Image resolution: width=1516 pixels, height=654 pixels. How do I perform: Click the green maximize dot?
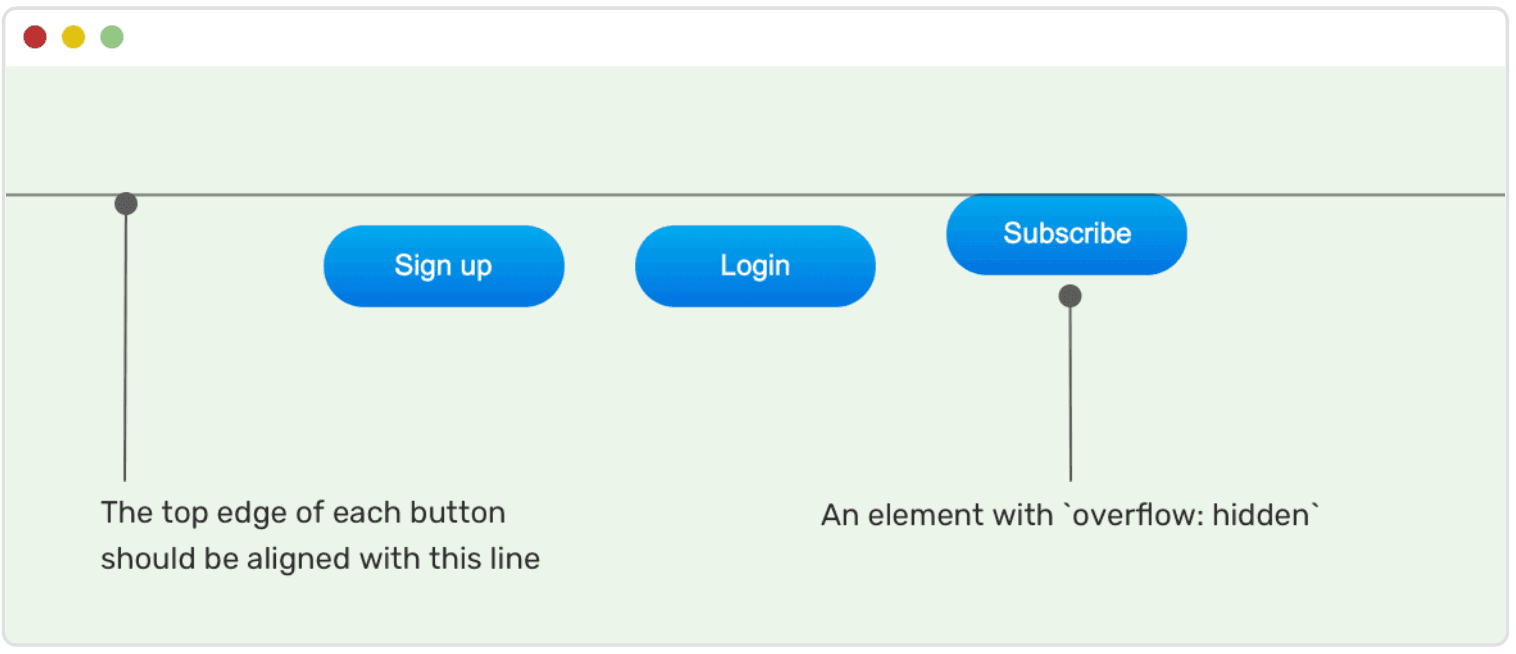[x=112, y=38]
